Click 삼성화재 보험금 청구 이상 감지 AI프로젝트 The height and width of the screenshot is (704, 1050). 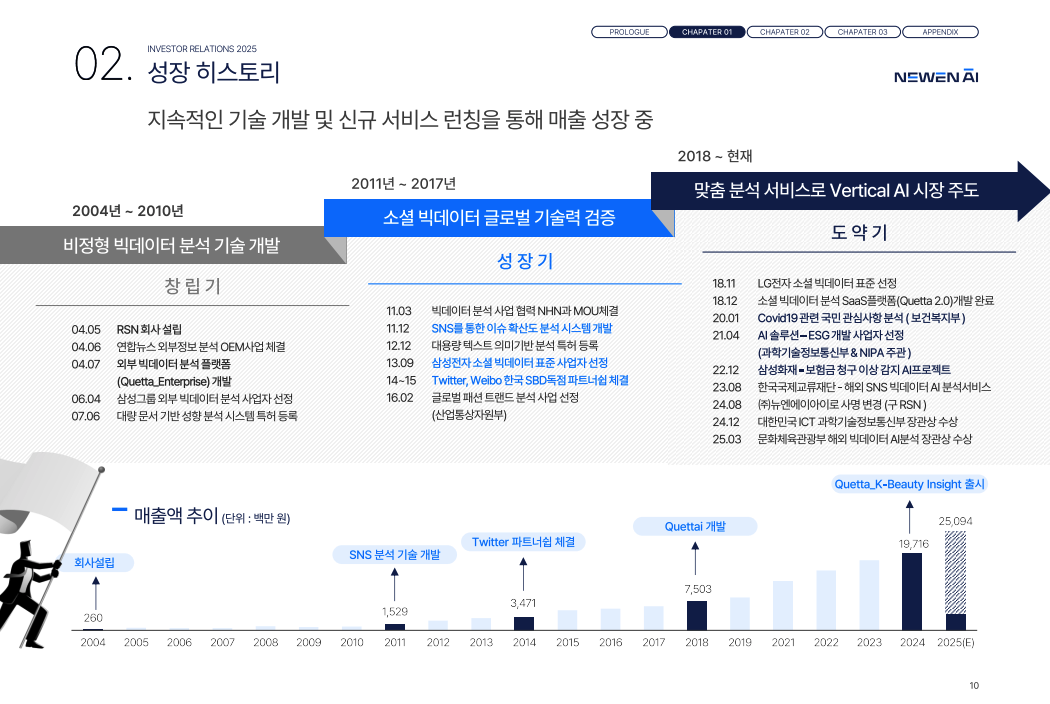pyautogui.click(x=854, y=370)
